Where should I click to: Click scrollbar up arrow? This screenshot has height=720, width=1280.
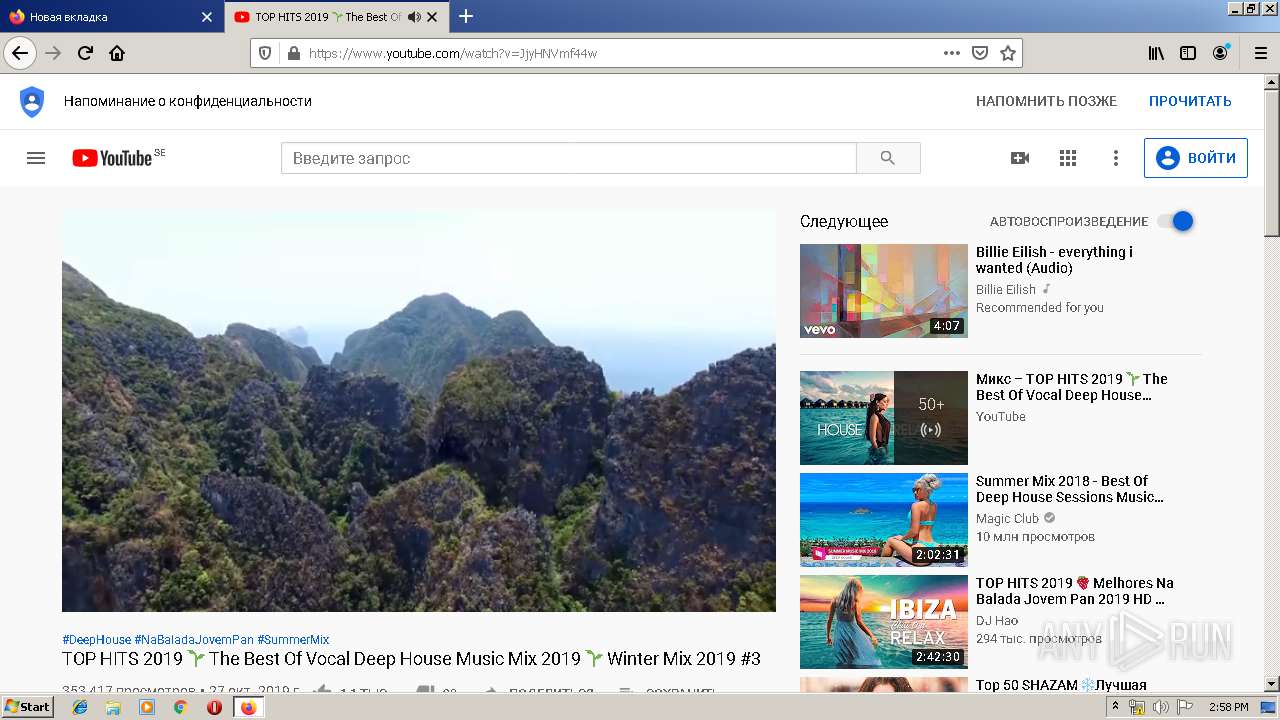pyautogui.click(x=1271, y=84)
